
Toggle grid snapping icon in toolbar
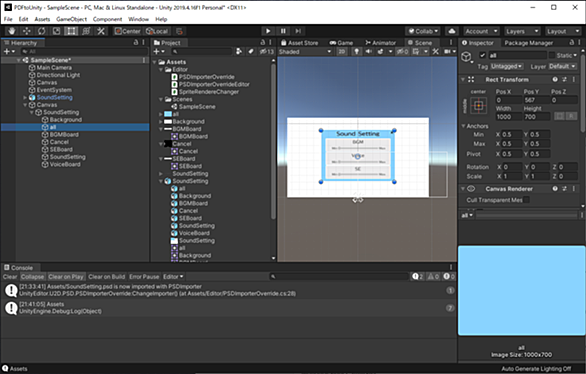coord(179,31)
